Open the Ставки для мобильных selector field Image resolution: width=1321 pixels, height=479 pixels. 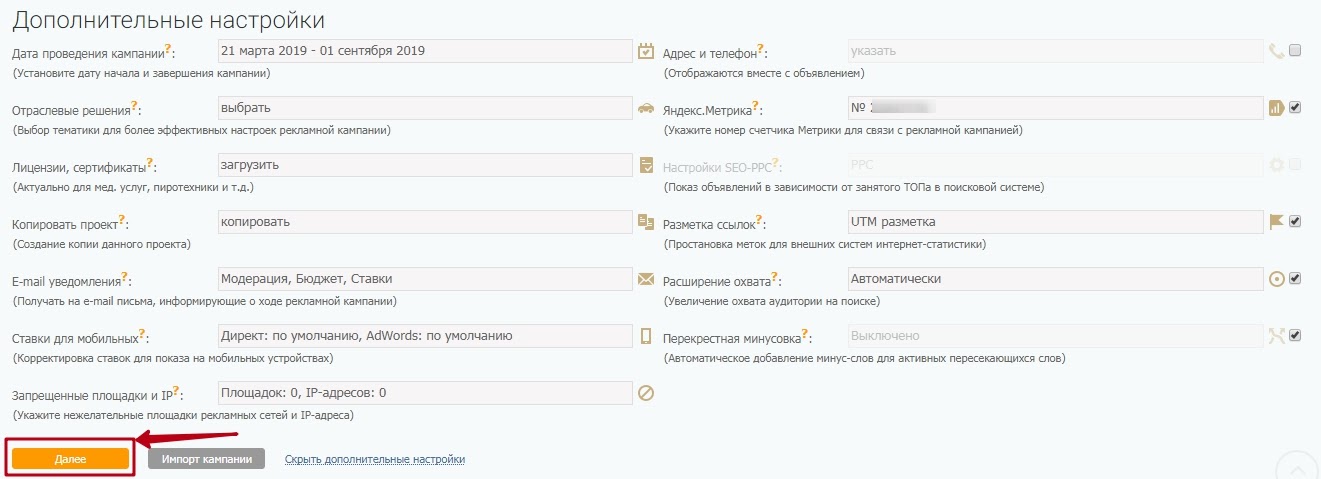point(424,336)
